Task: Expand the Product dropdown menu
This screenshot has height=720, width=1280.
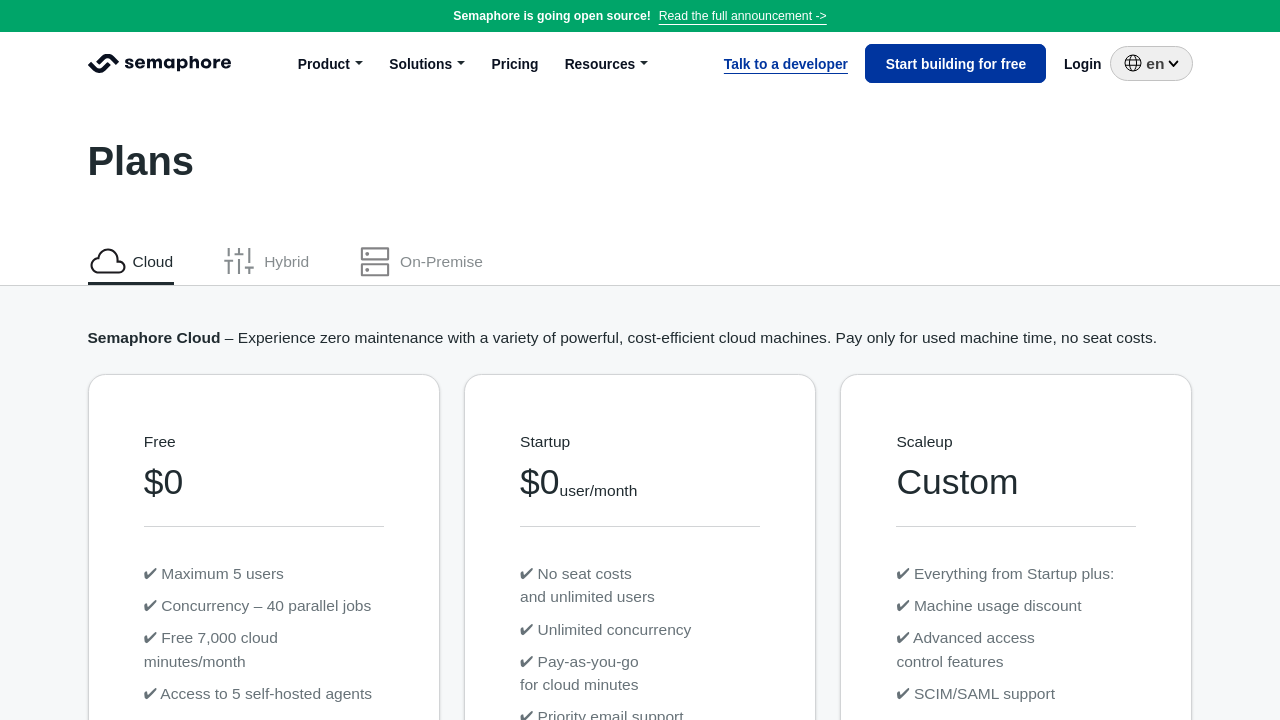Action: pyautogui.click(x=330, y=64)
